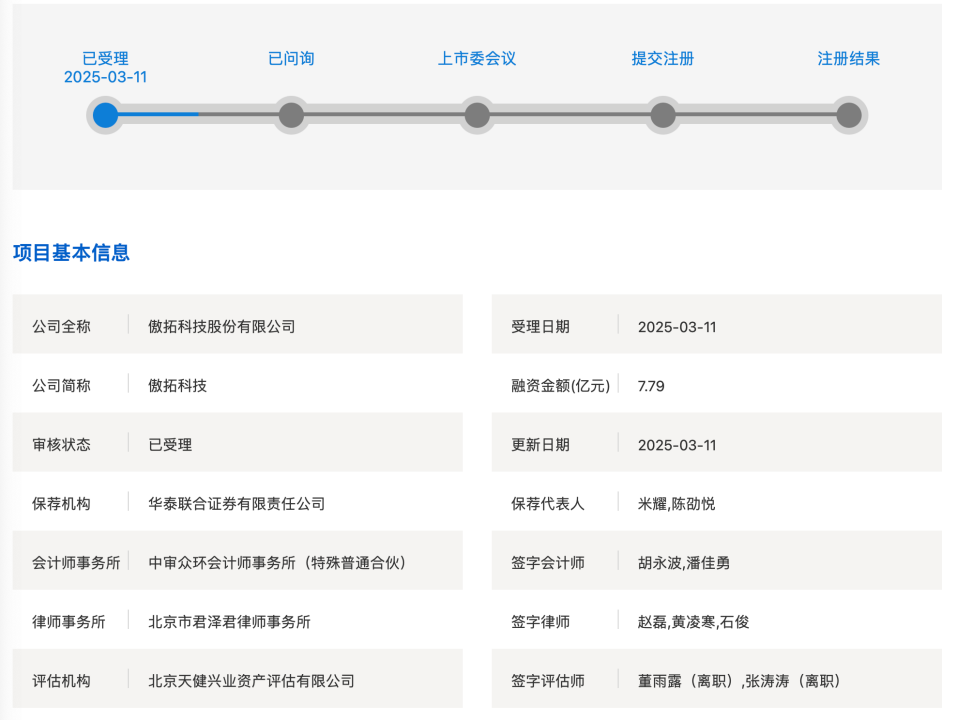Select the 已问询 stage label
Screen dimensions: 957x720
(291, 59)
